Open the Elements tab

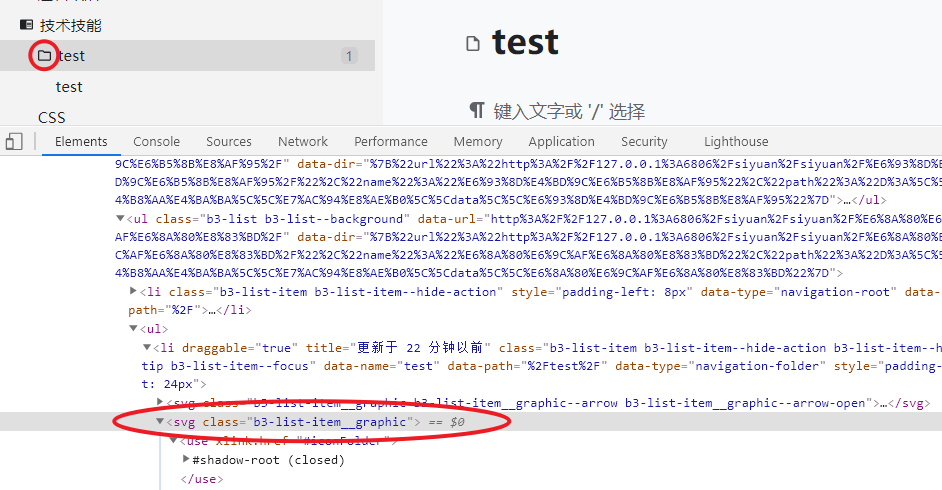point(81,141)
